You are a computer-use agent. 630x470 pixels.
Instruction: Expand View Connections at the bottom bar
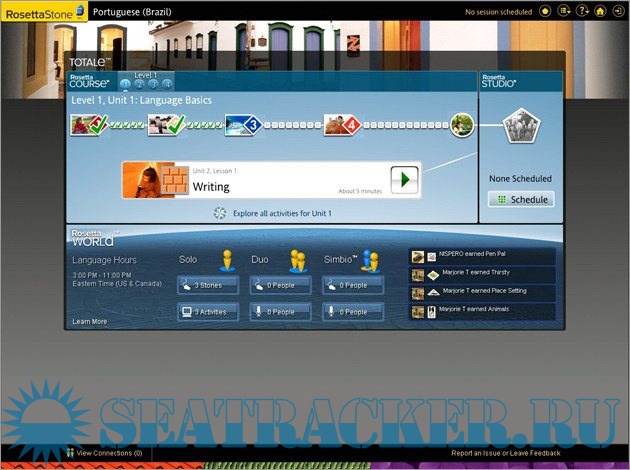104,453
